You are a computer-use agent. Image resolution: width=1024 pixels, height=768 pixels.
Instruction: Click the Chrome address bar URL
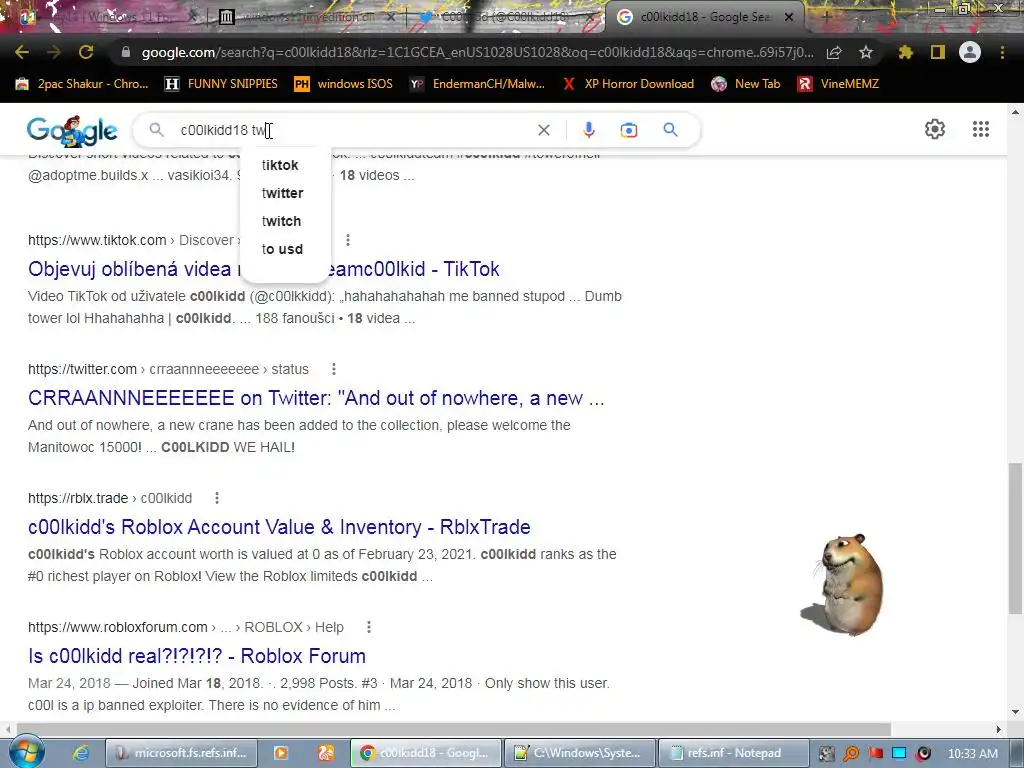point(478,52)
